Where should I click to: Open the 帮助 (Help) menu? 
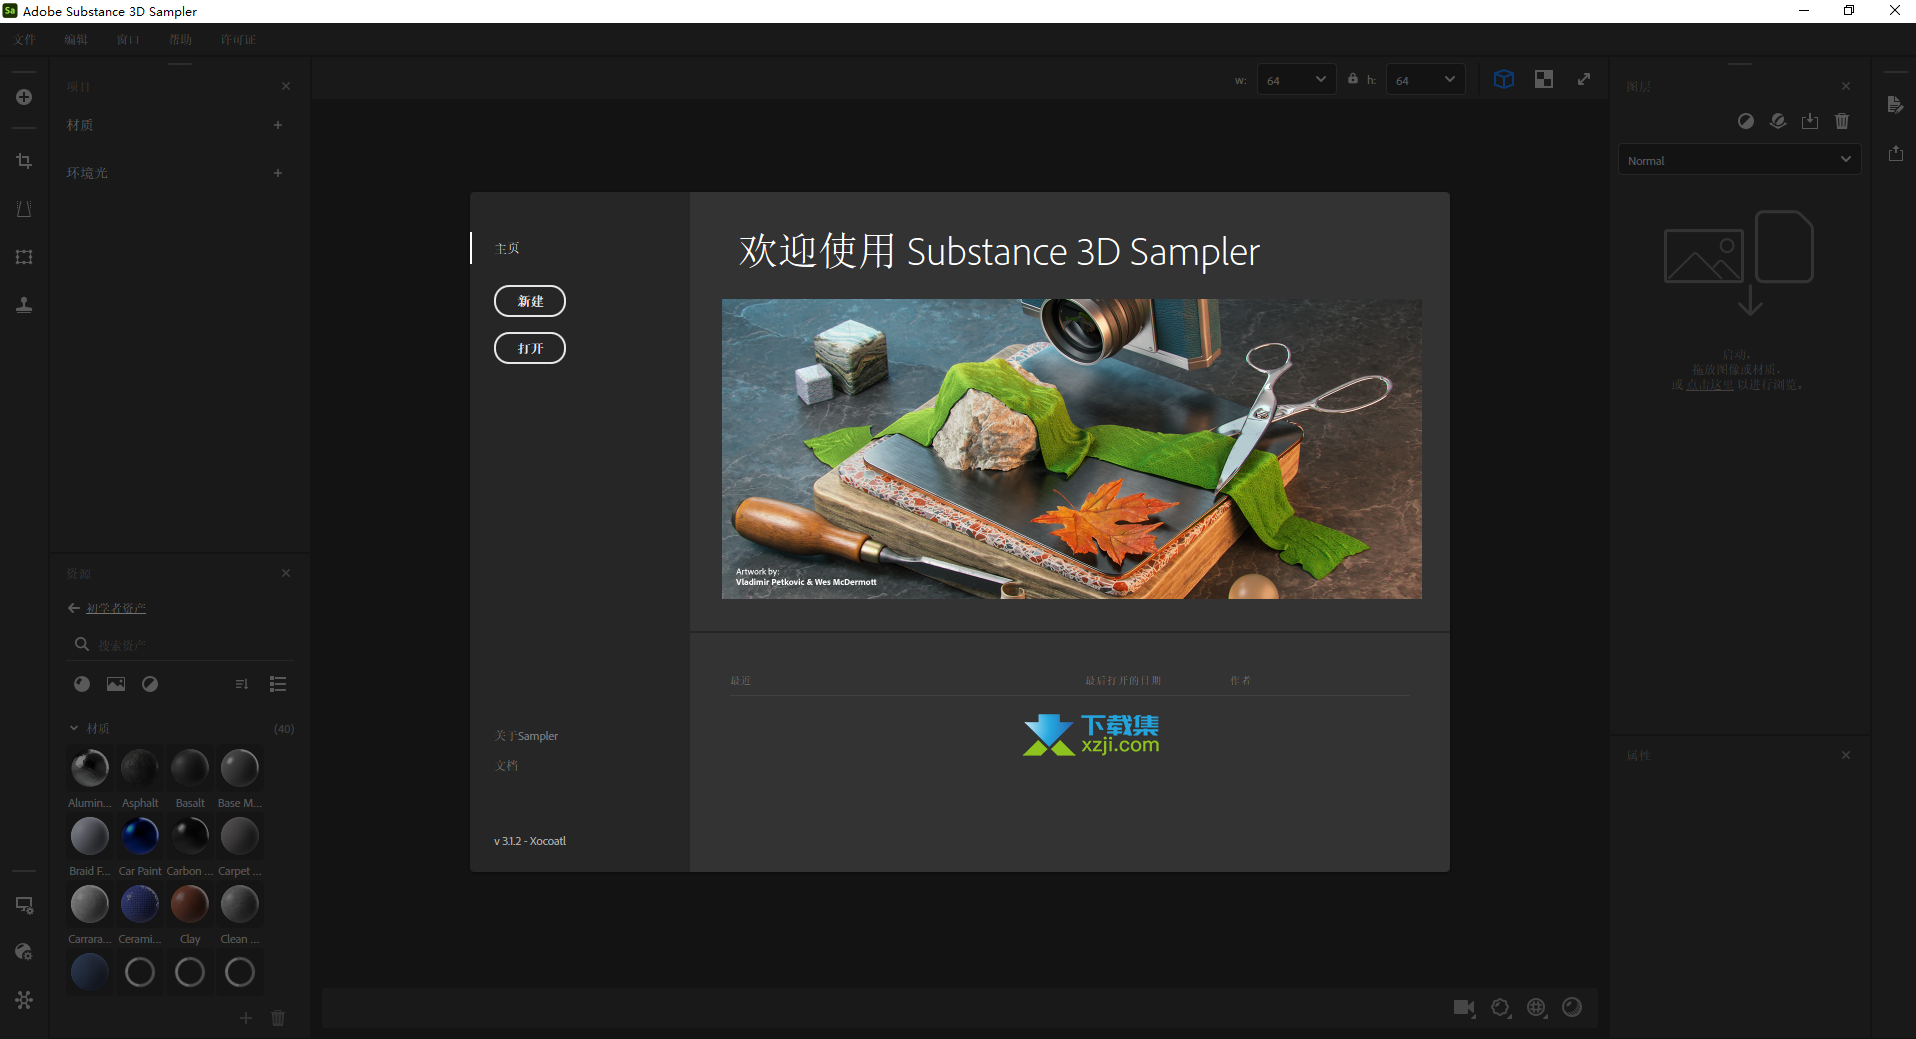click(180, 40)
